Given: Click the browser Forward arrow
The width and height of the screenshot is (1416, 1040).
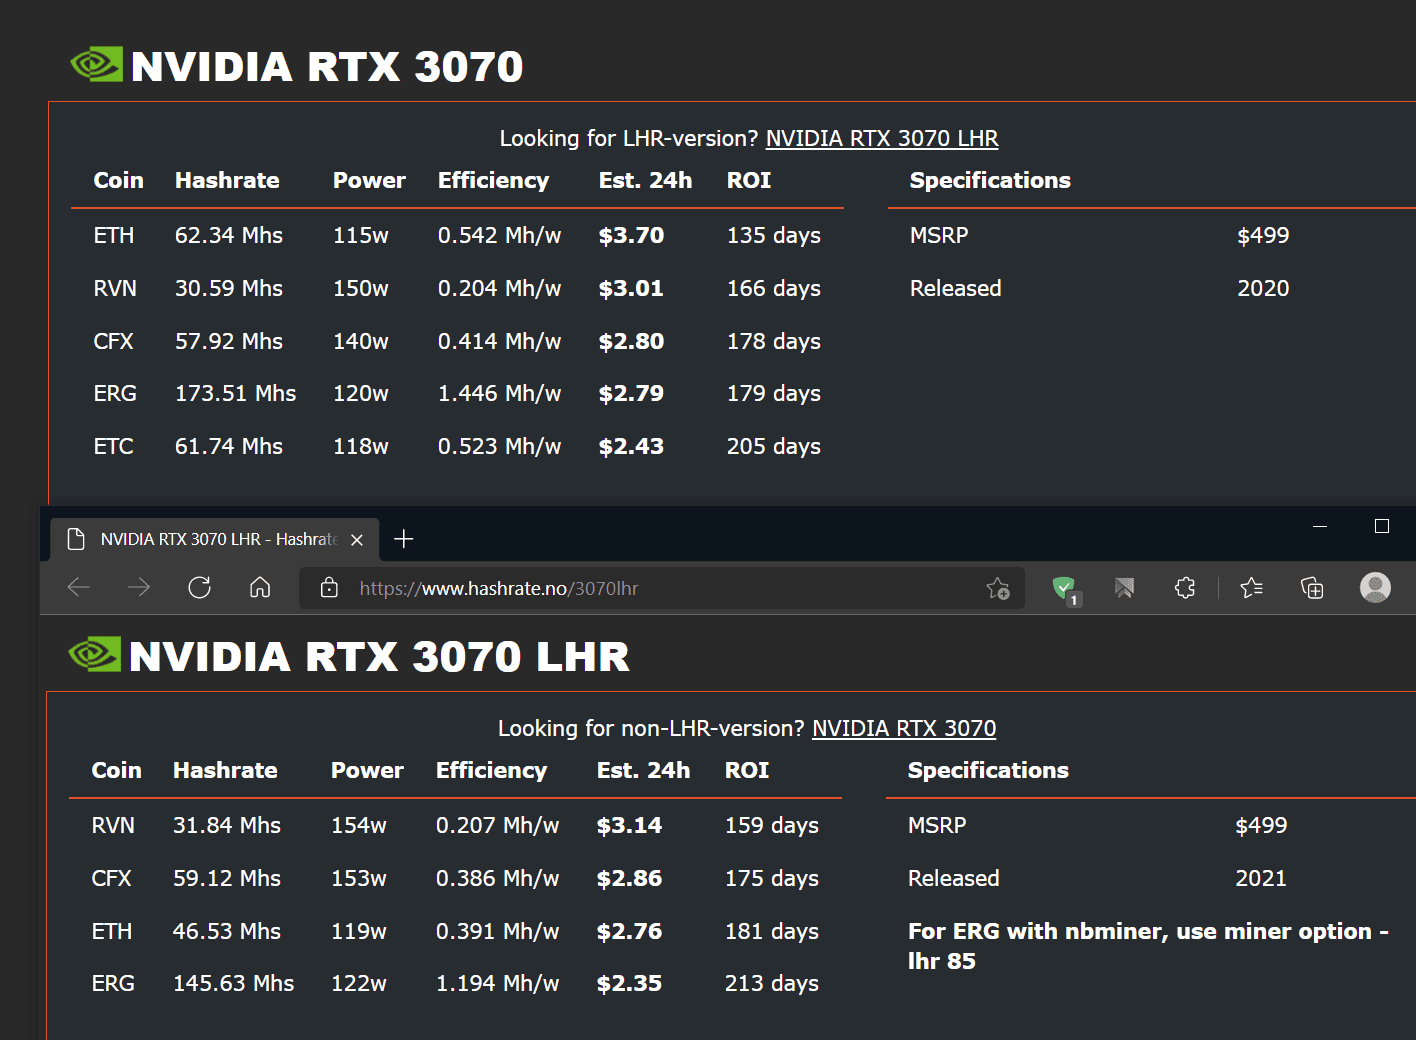Looking at the screenshot, I should [139, 587].
